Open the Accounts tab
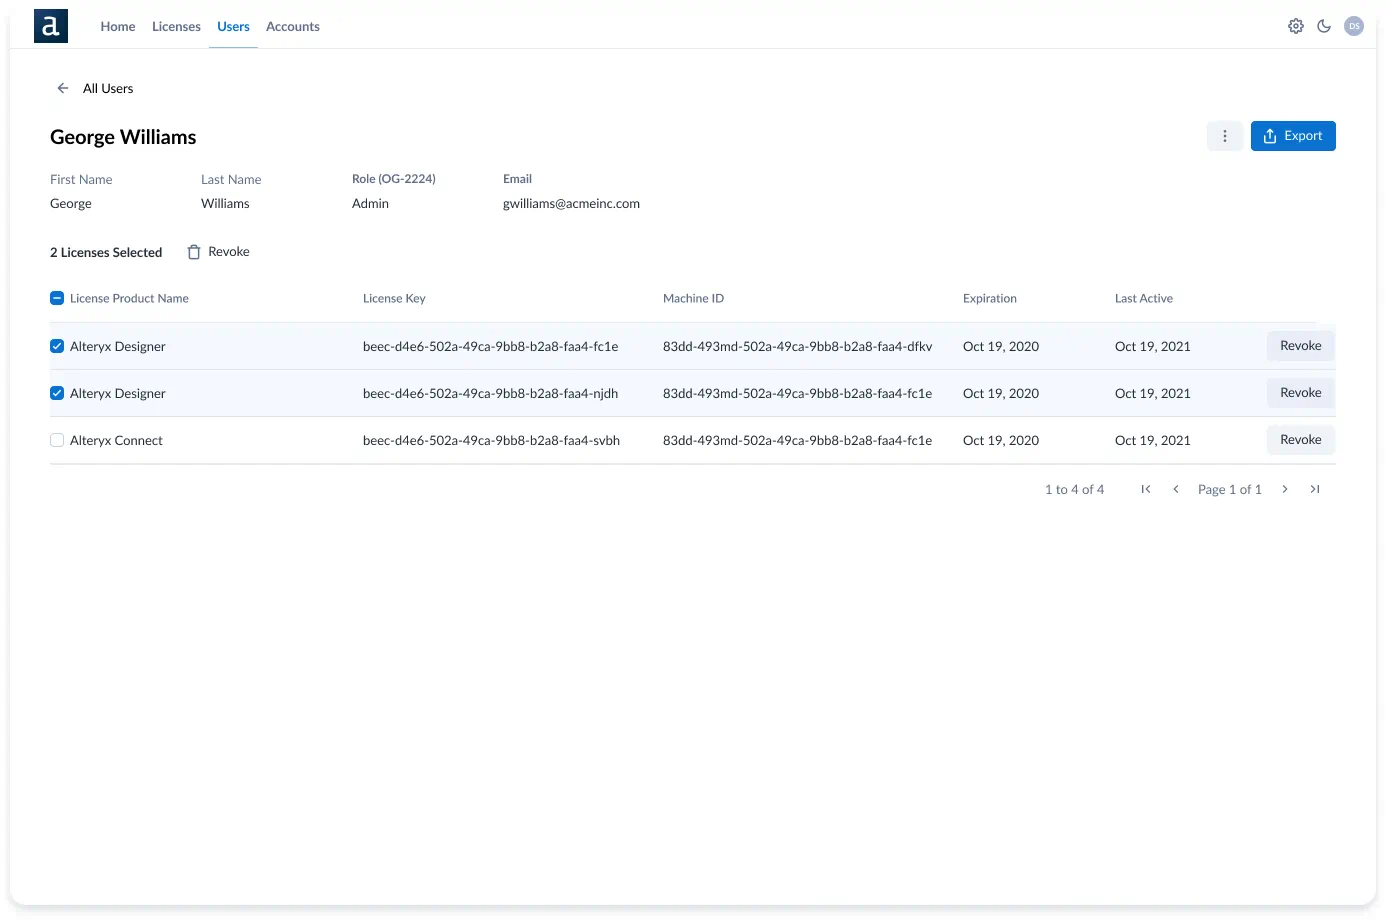 (293, 26)
